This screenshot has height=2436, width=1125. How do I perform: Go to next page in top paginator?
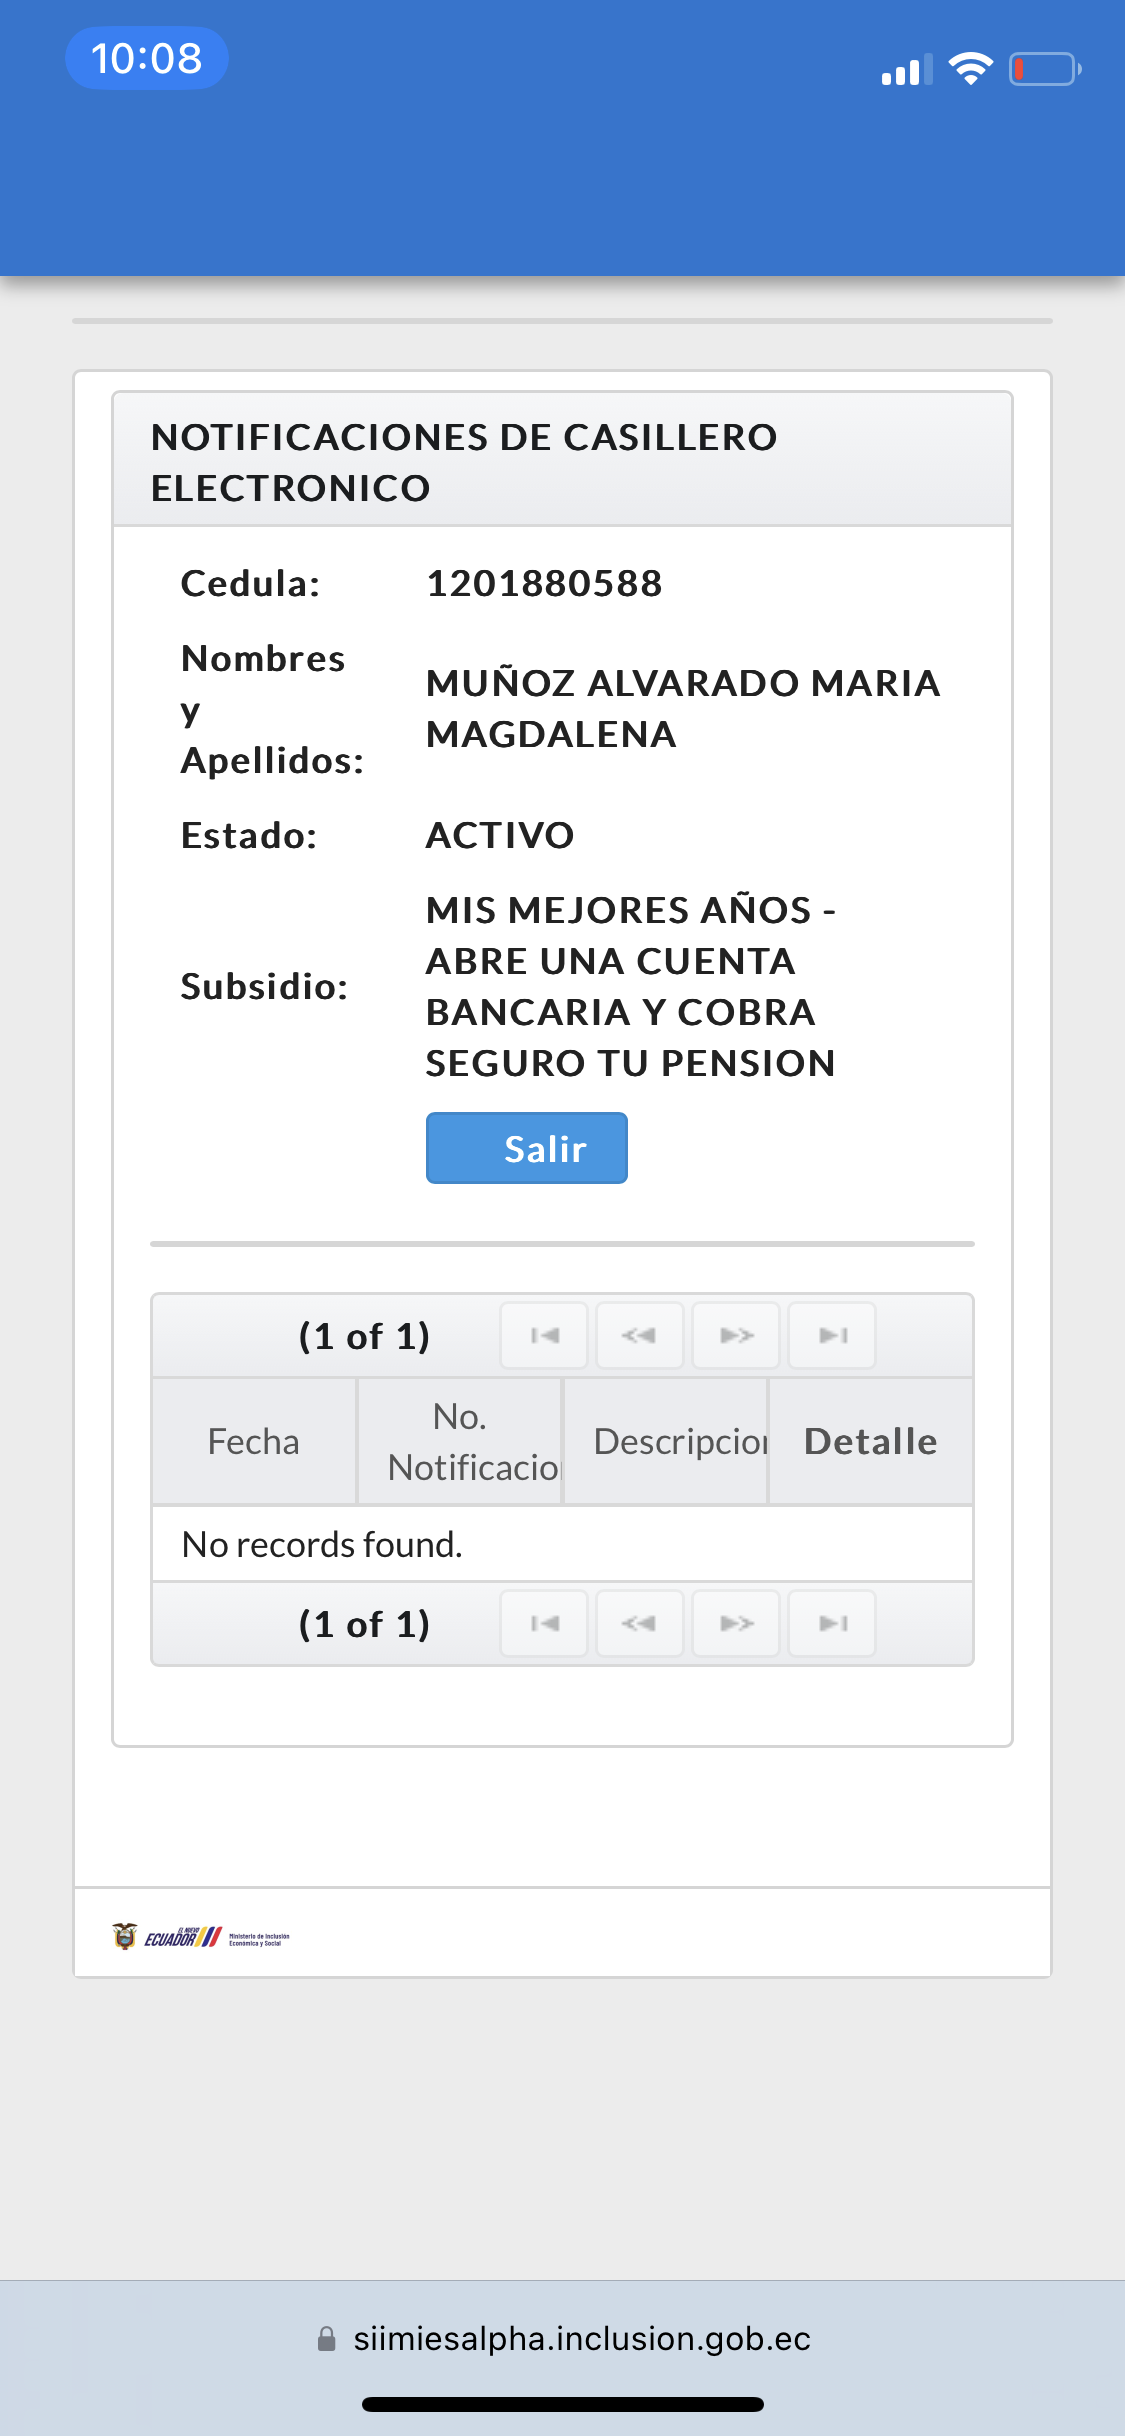[x=736, y=1335]
